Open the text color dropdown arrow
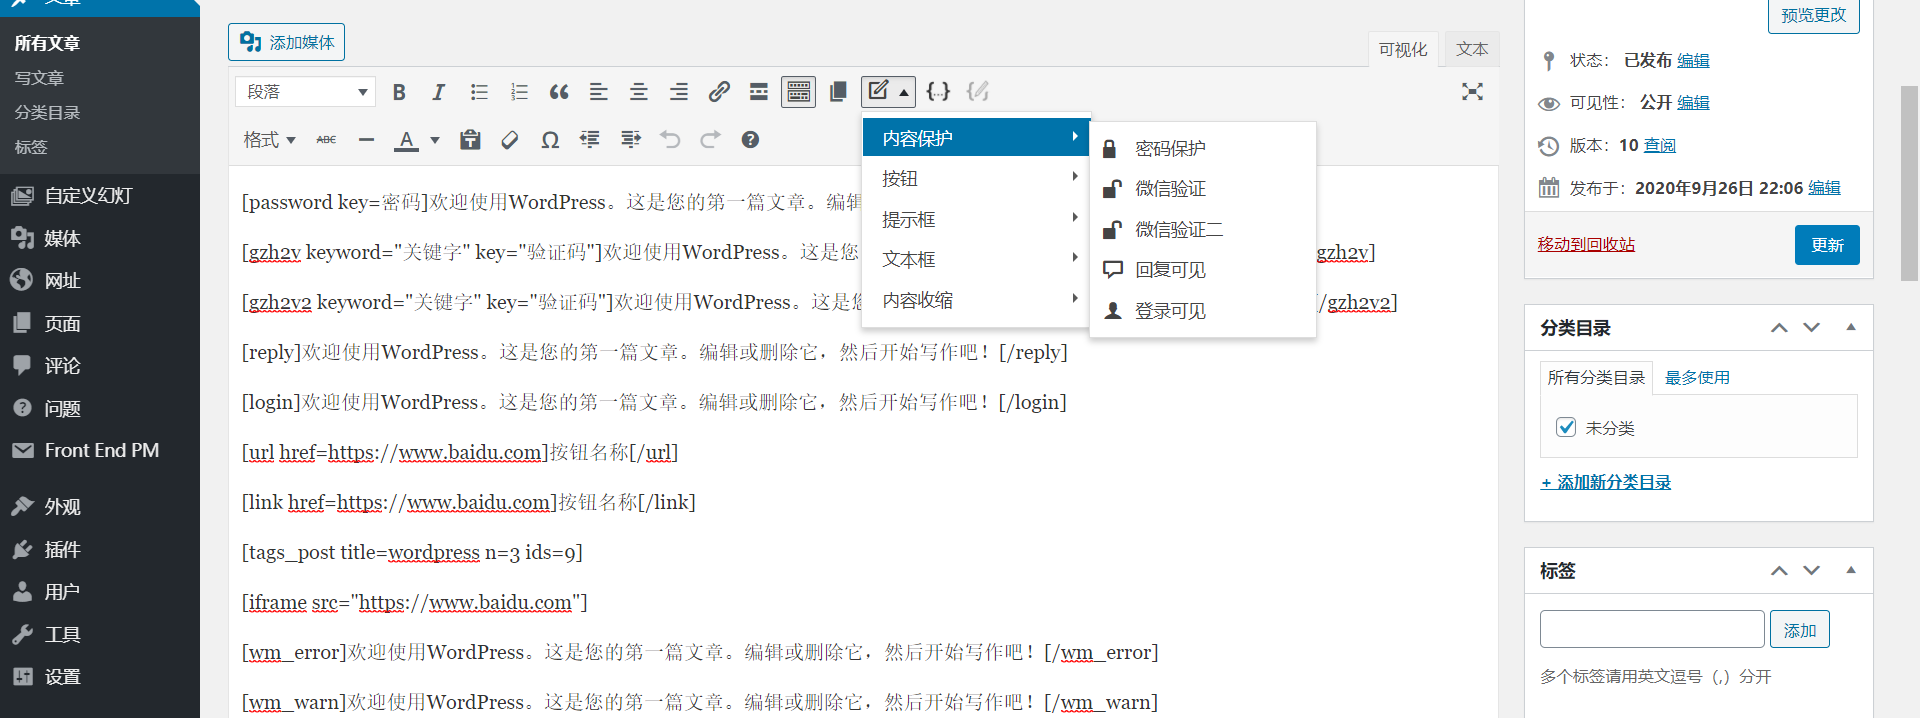 tap(435, 140)
